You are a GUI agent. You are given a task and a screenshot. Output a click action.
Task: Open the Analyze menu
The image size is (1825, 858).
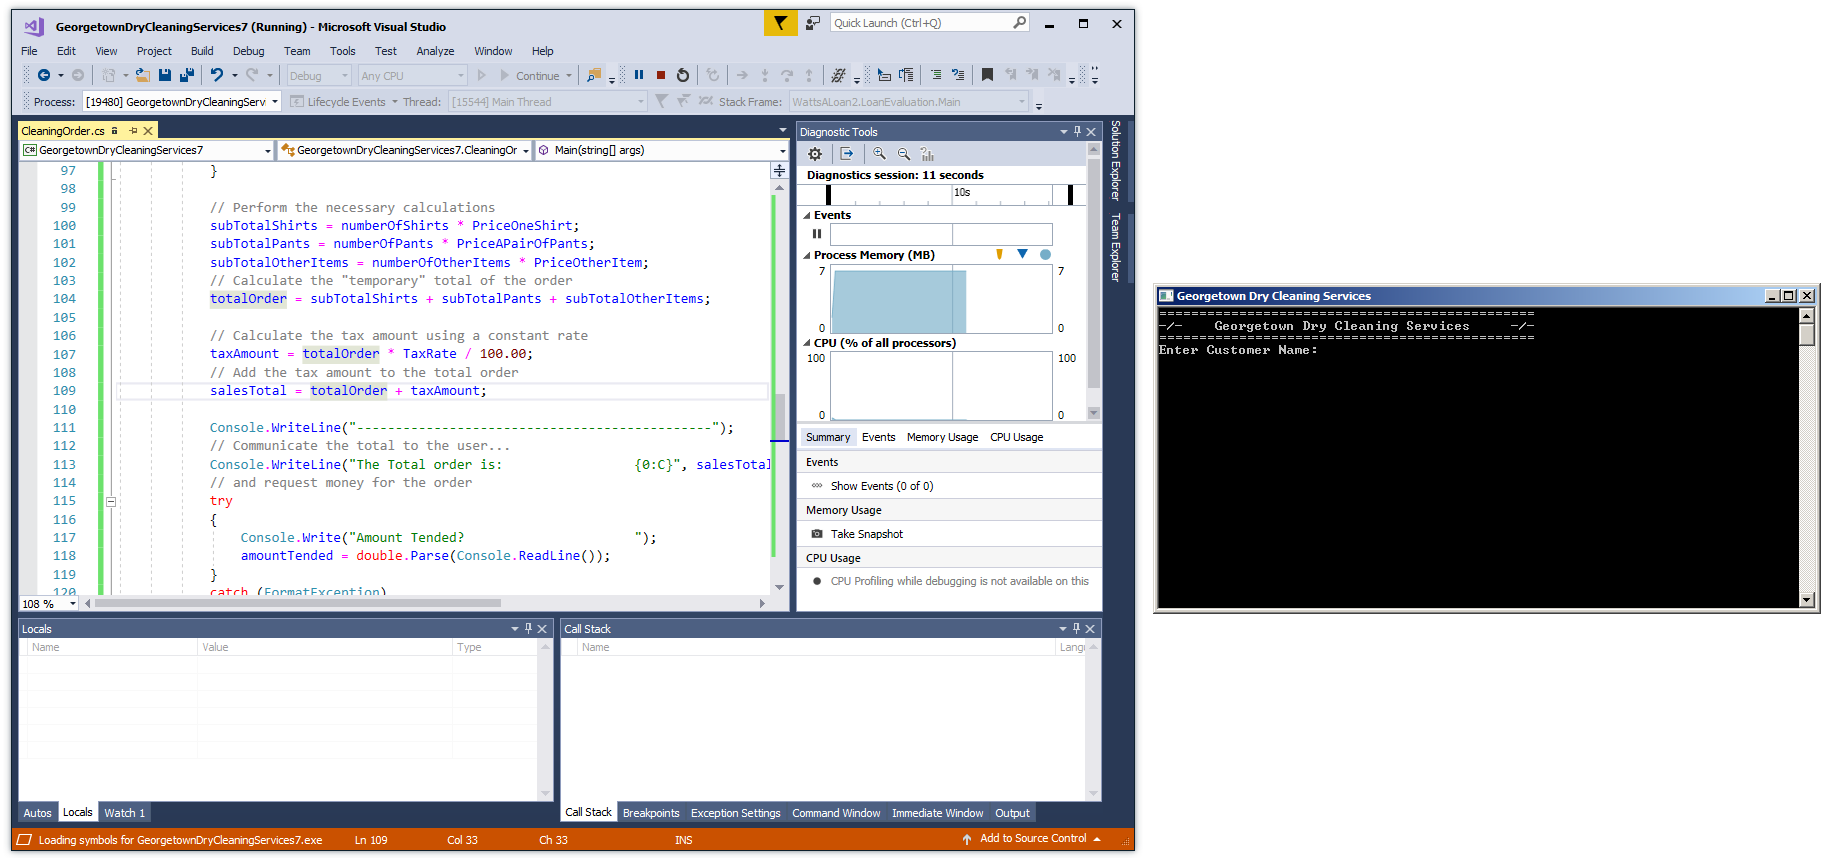pos(435,51)
